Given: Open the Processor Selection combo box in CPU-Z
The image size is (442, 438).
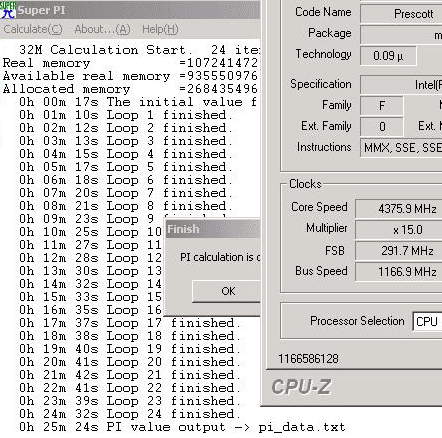Looking at the screenshot, I should (427, 321).
